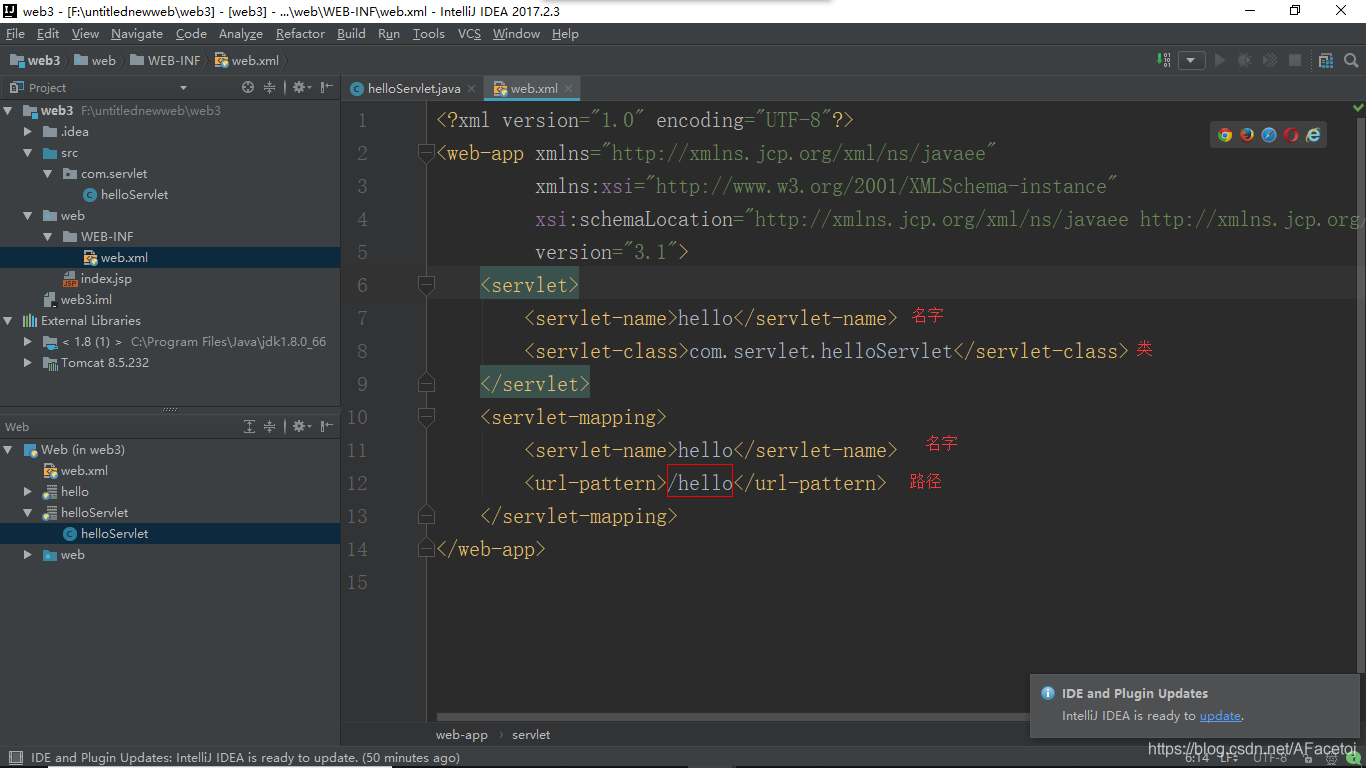Collapse helloServlet node in Web panel
The height and width of the screenshot is (768, 1366).
click(x=29, y=513)
